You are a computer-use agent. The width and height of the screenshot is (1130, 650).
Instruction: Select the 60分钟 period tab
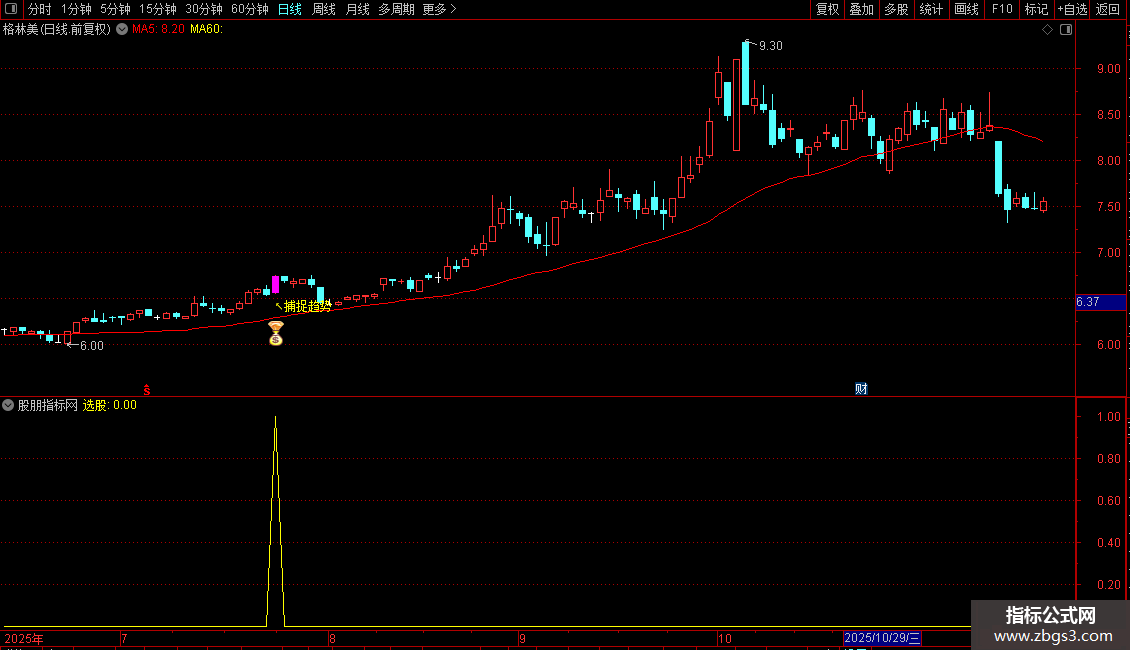(250, 9)
